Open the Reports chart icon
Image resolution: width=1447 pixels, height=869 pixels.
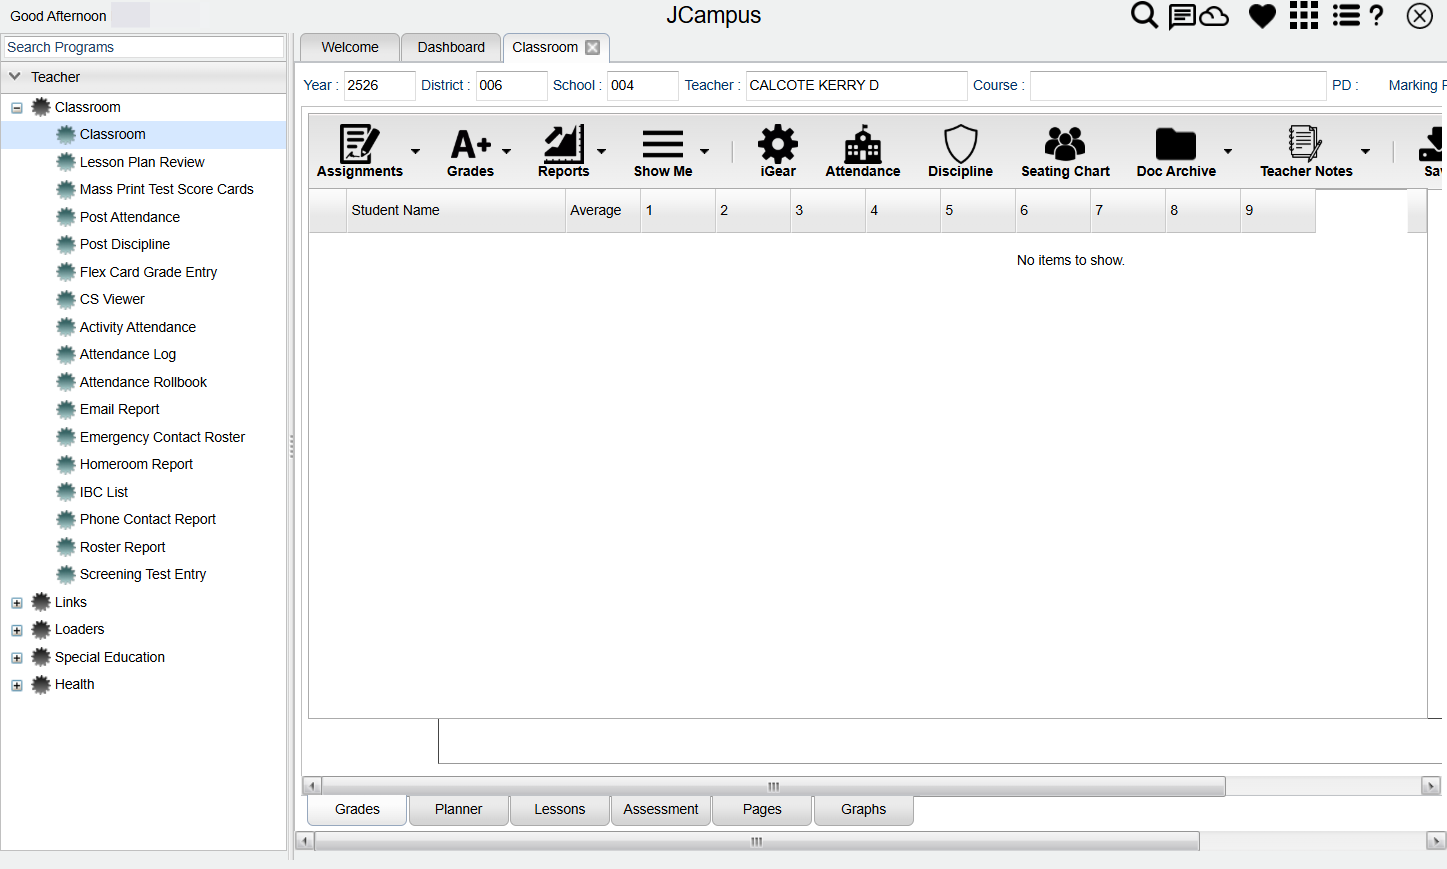[x=564, y=144]
